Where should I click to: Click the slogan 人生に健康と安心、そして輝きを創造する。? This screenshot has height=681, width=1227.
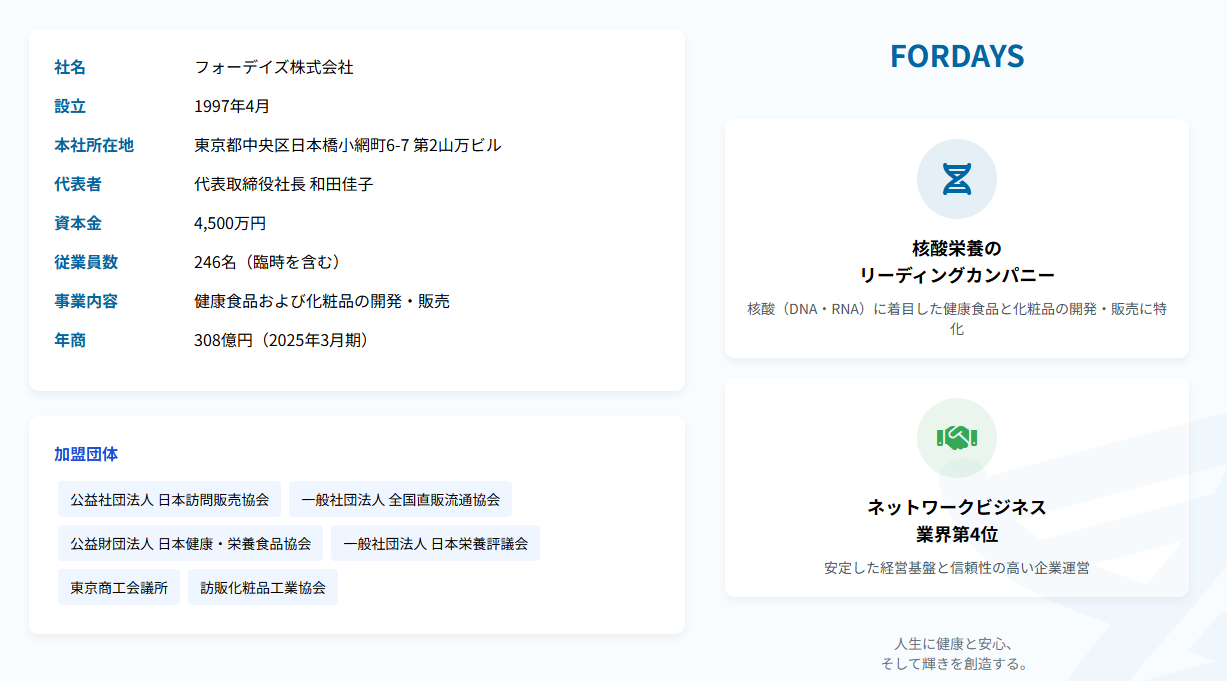pyautogui.click(x=955, y=653)
